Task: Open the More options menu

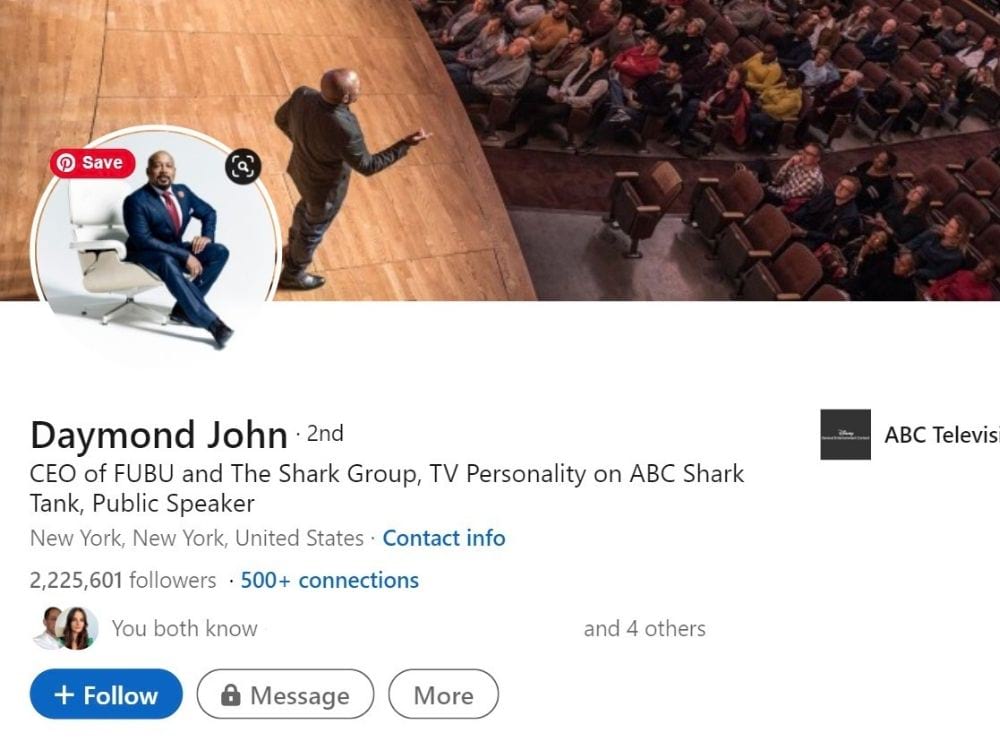Action: point(443,695)
